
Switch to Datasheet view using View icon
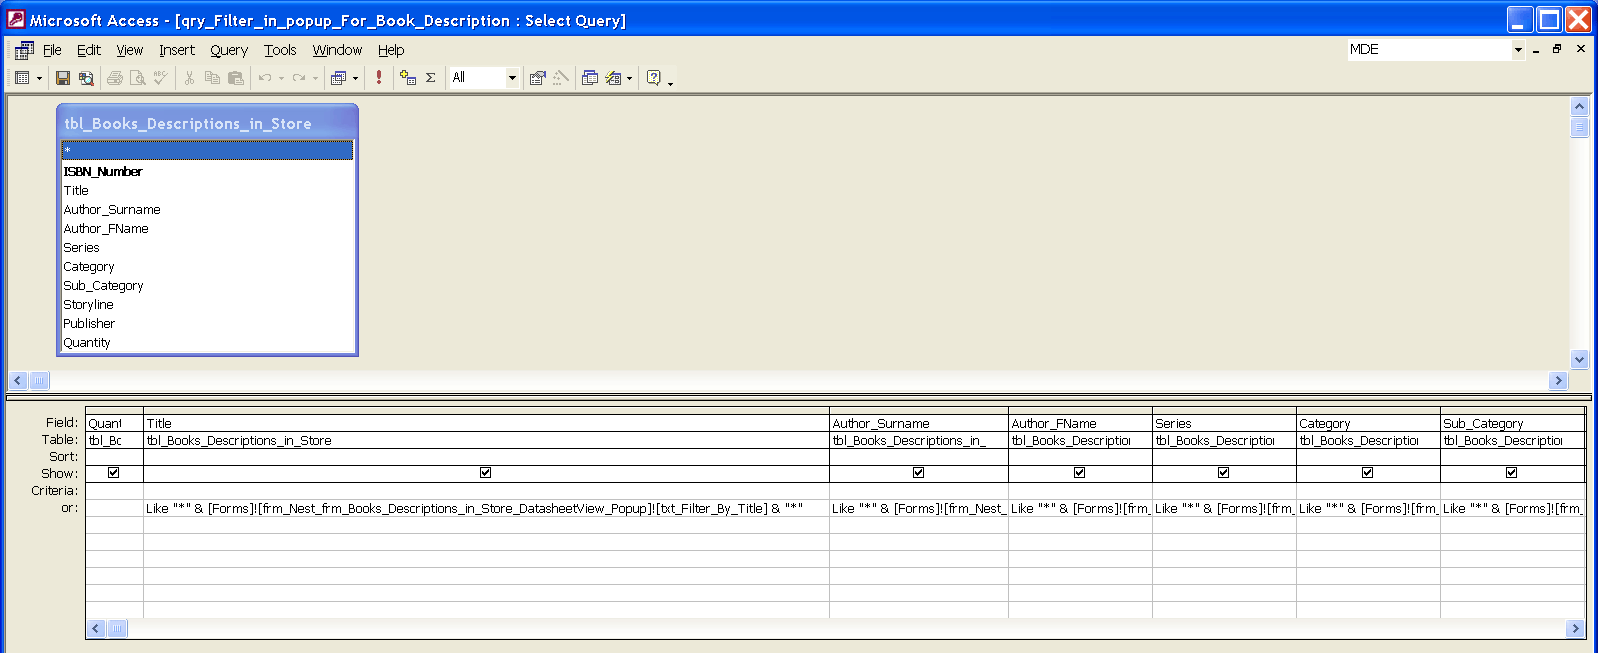tap(22, 78)
